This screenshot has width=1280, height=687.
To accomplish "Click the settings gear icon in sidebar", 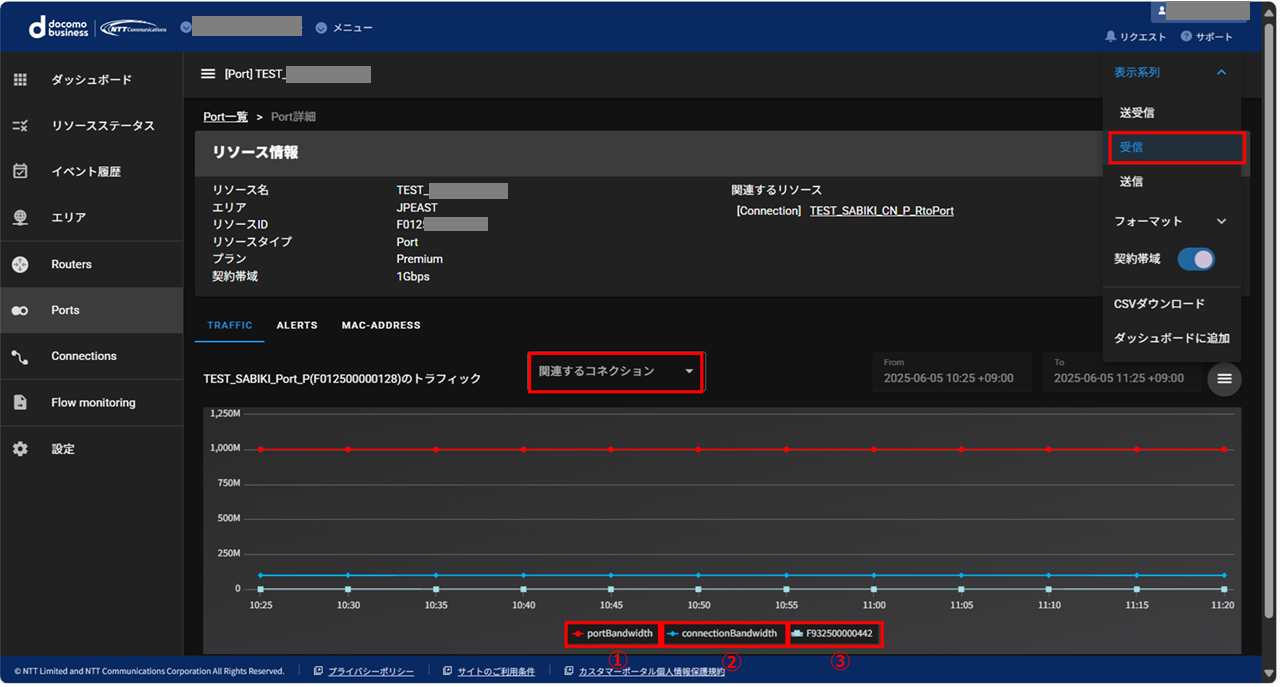I will (20, 449).
